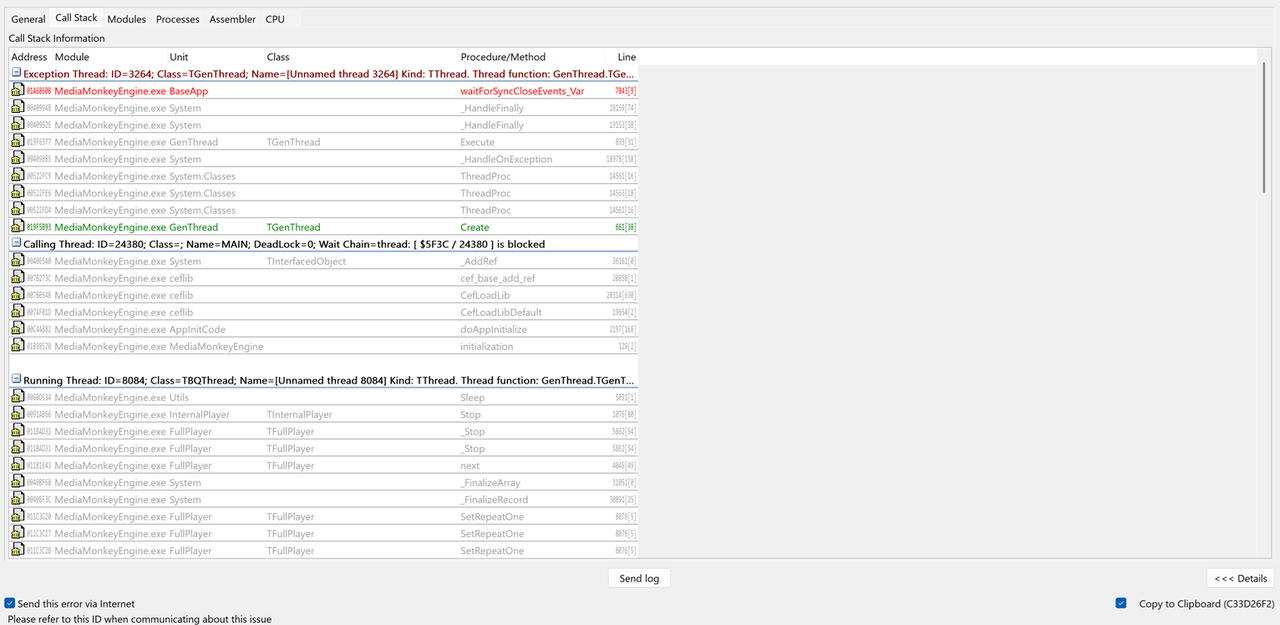Click the _HandleOnException procedure text
The height and width of the screenshot is (625, 1280).
click(506, 159)
